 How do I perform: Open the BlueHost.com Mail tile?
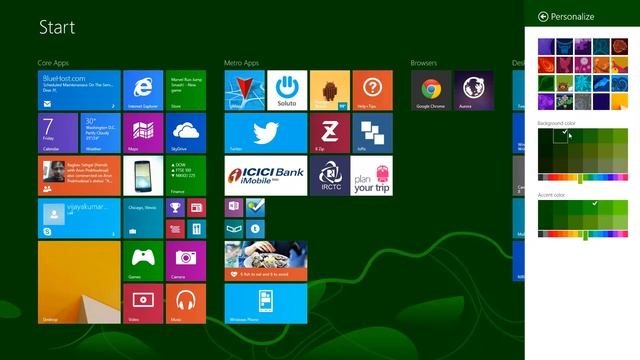(x=79, y=90)
